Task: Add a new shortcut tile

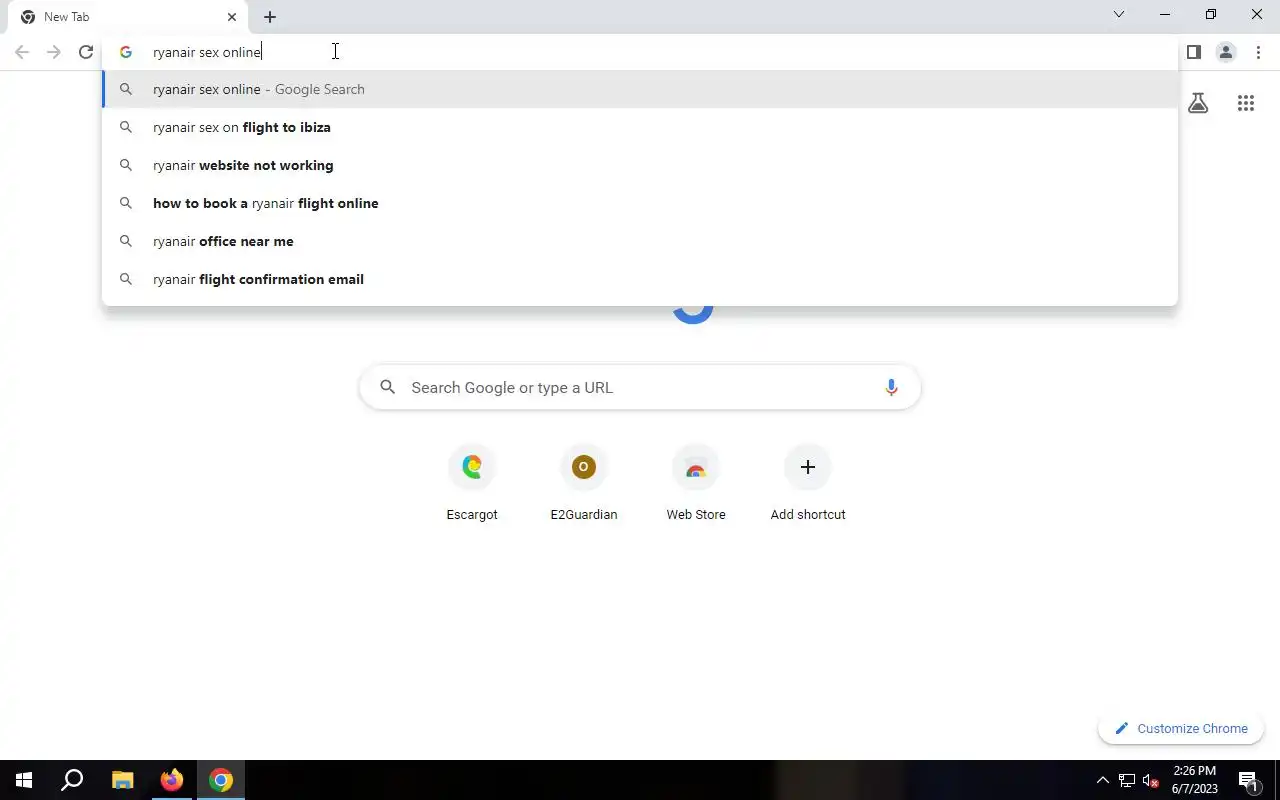Action: [x=808, y=485]
